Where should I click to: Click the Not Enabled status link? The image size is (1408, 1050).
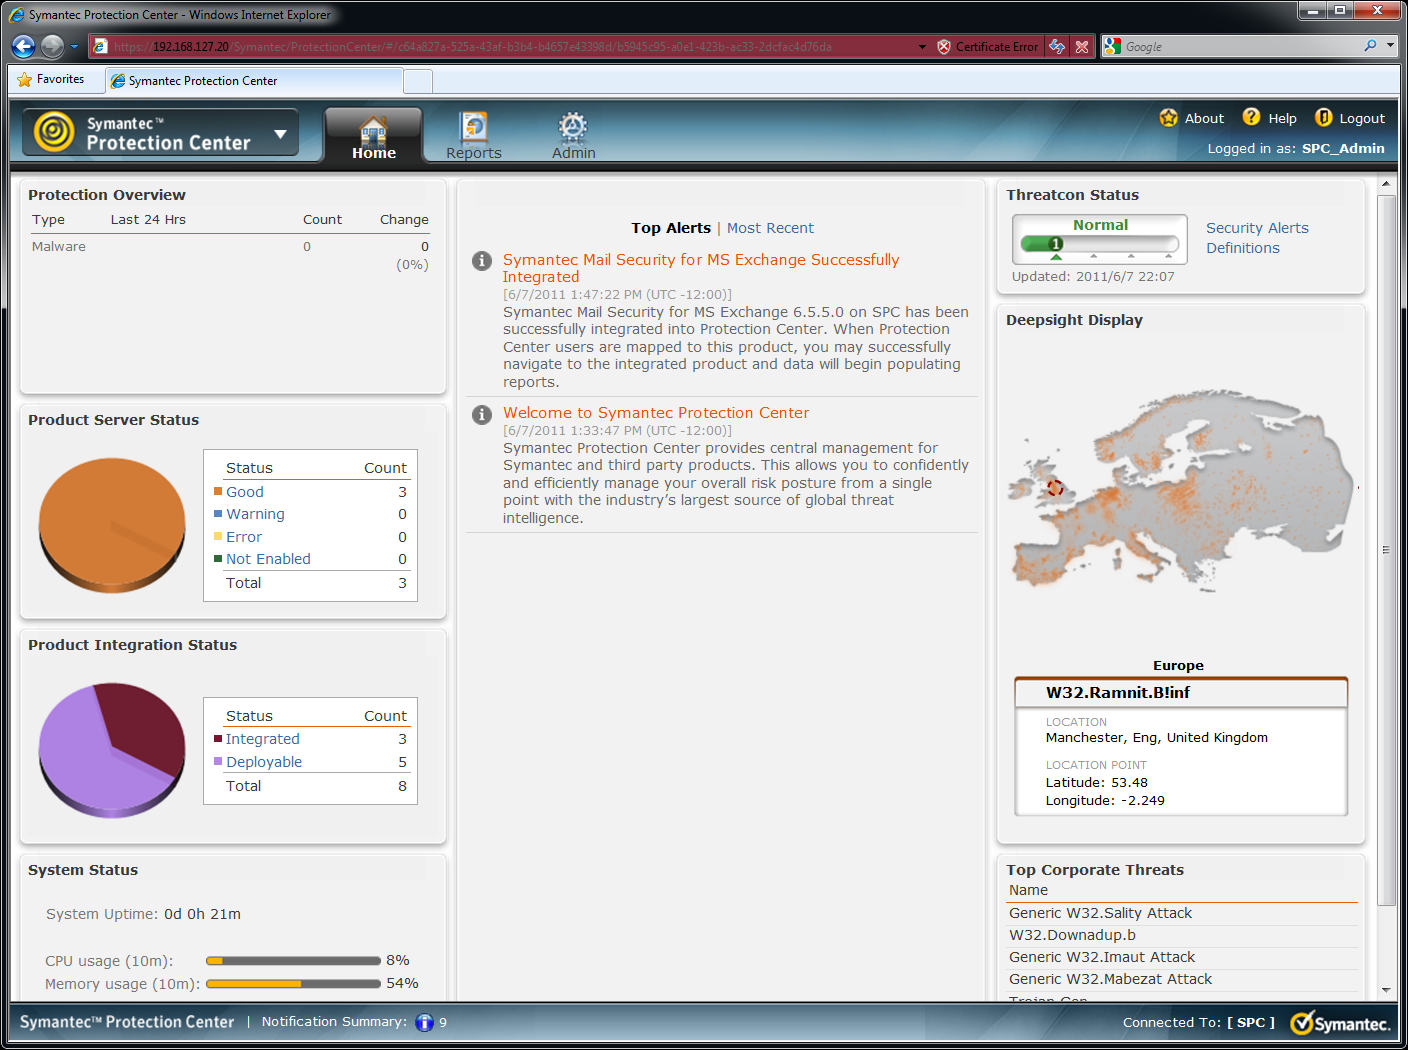pyautogui.click(x=268, y=559)
